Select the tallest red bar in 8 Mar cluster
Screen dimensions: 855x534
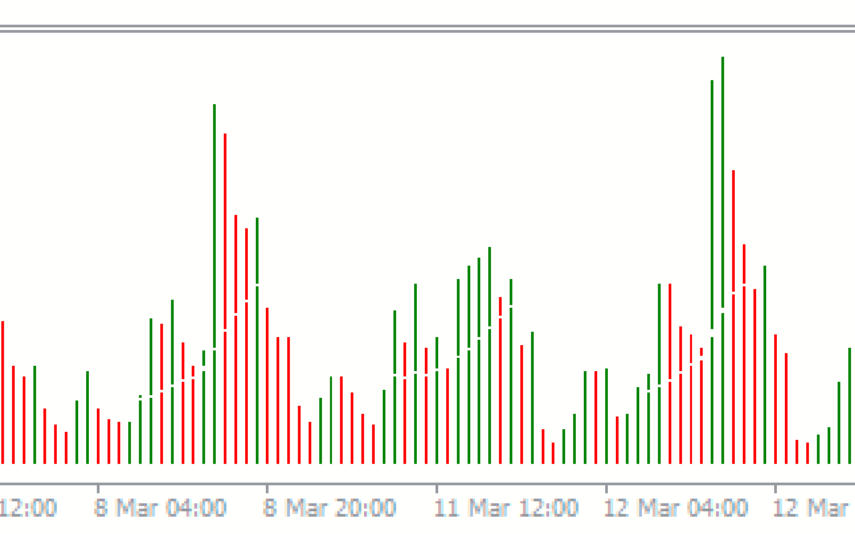[x=225, y=298]
